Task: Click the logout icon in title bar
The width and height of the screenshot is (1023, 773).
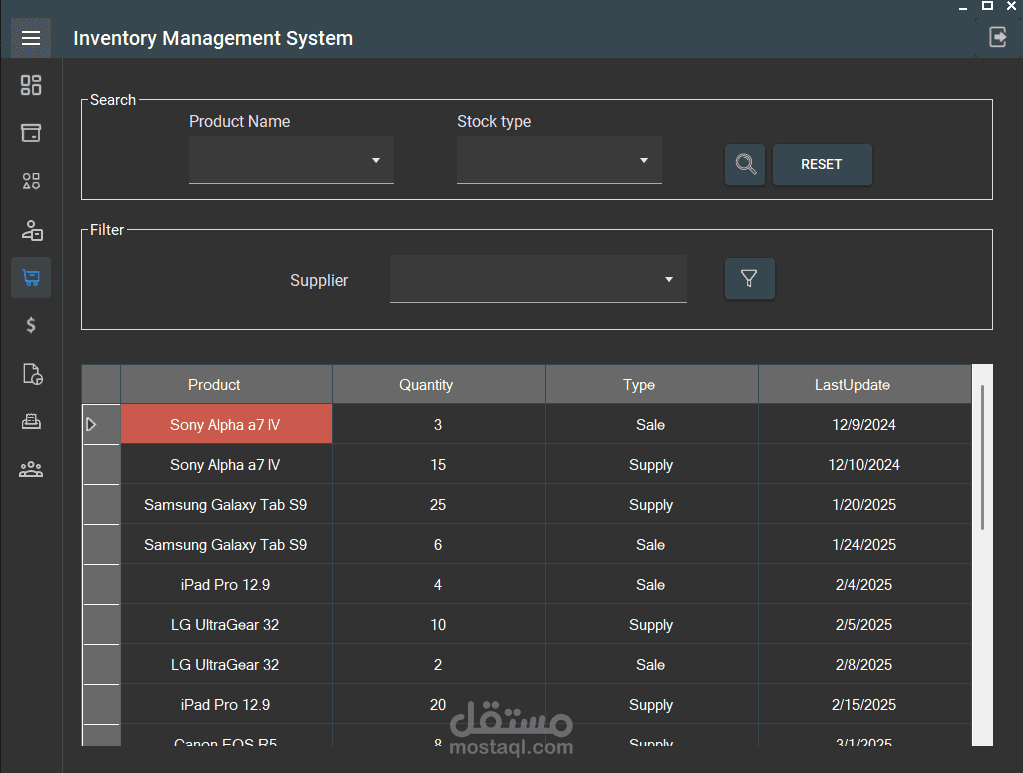Action: tap(998, 37)
